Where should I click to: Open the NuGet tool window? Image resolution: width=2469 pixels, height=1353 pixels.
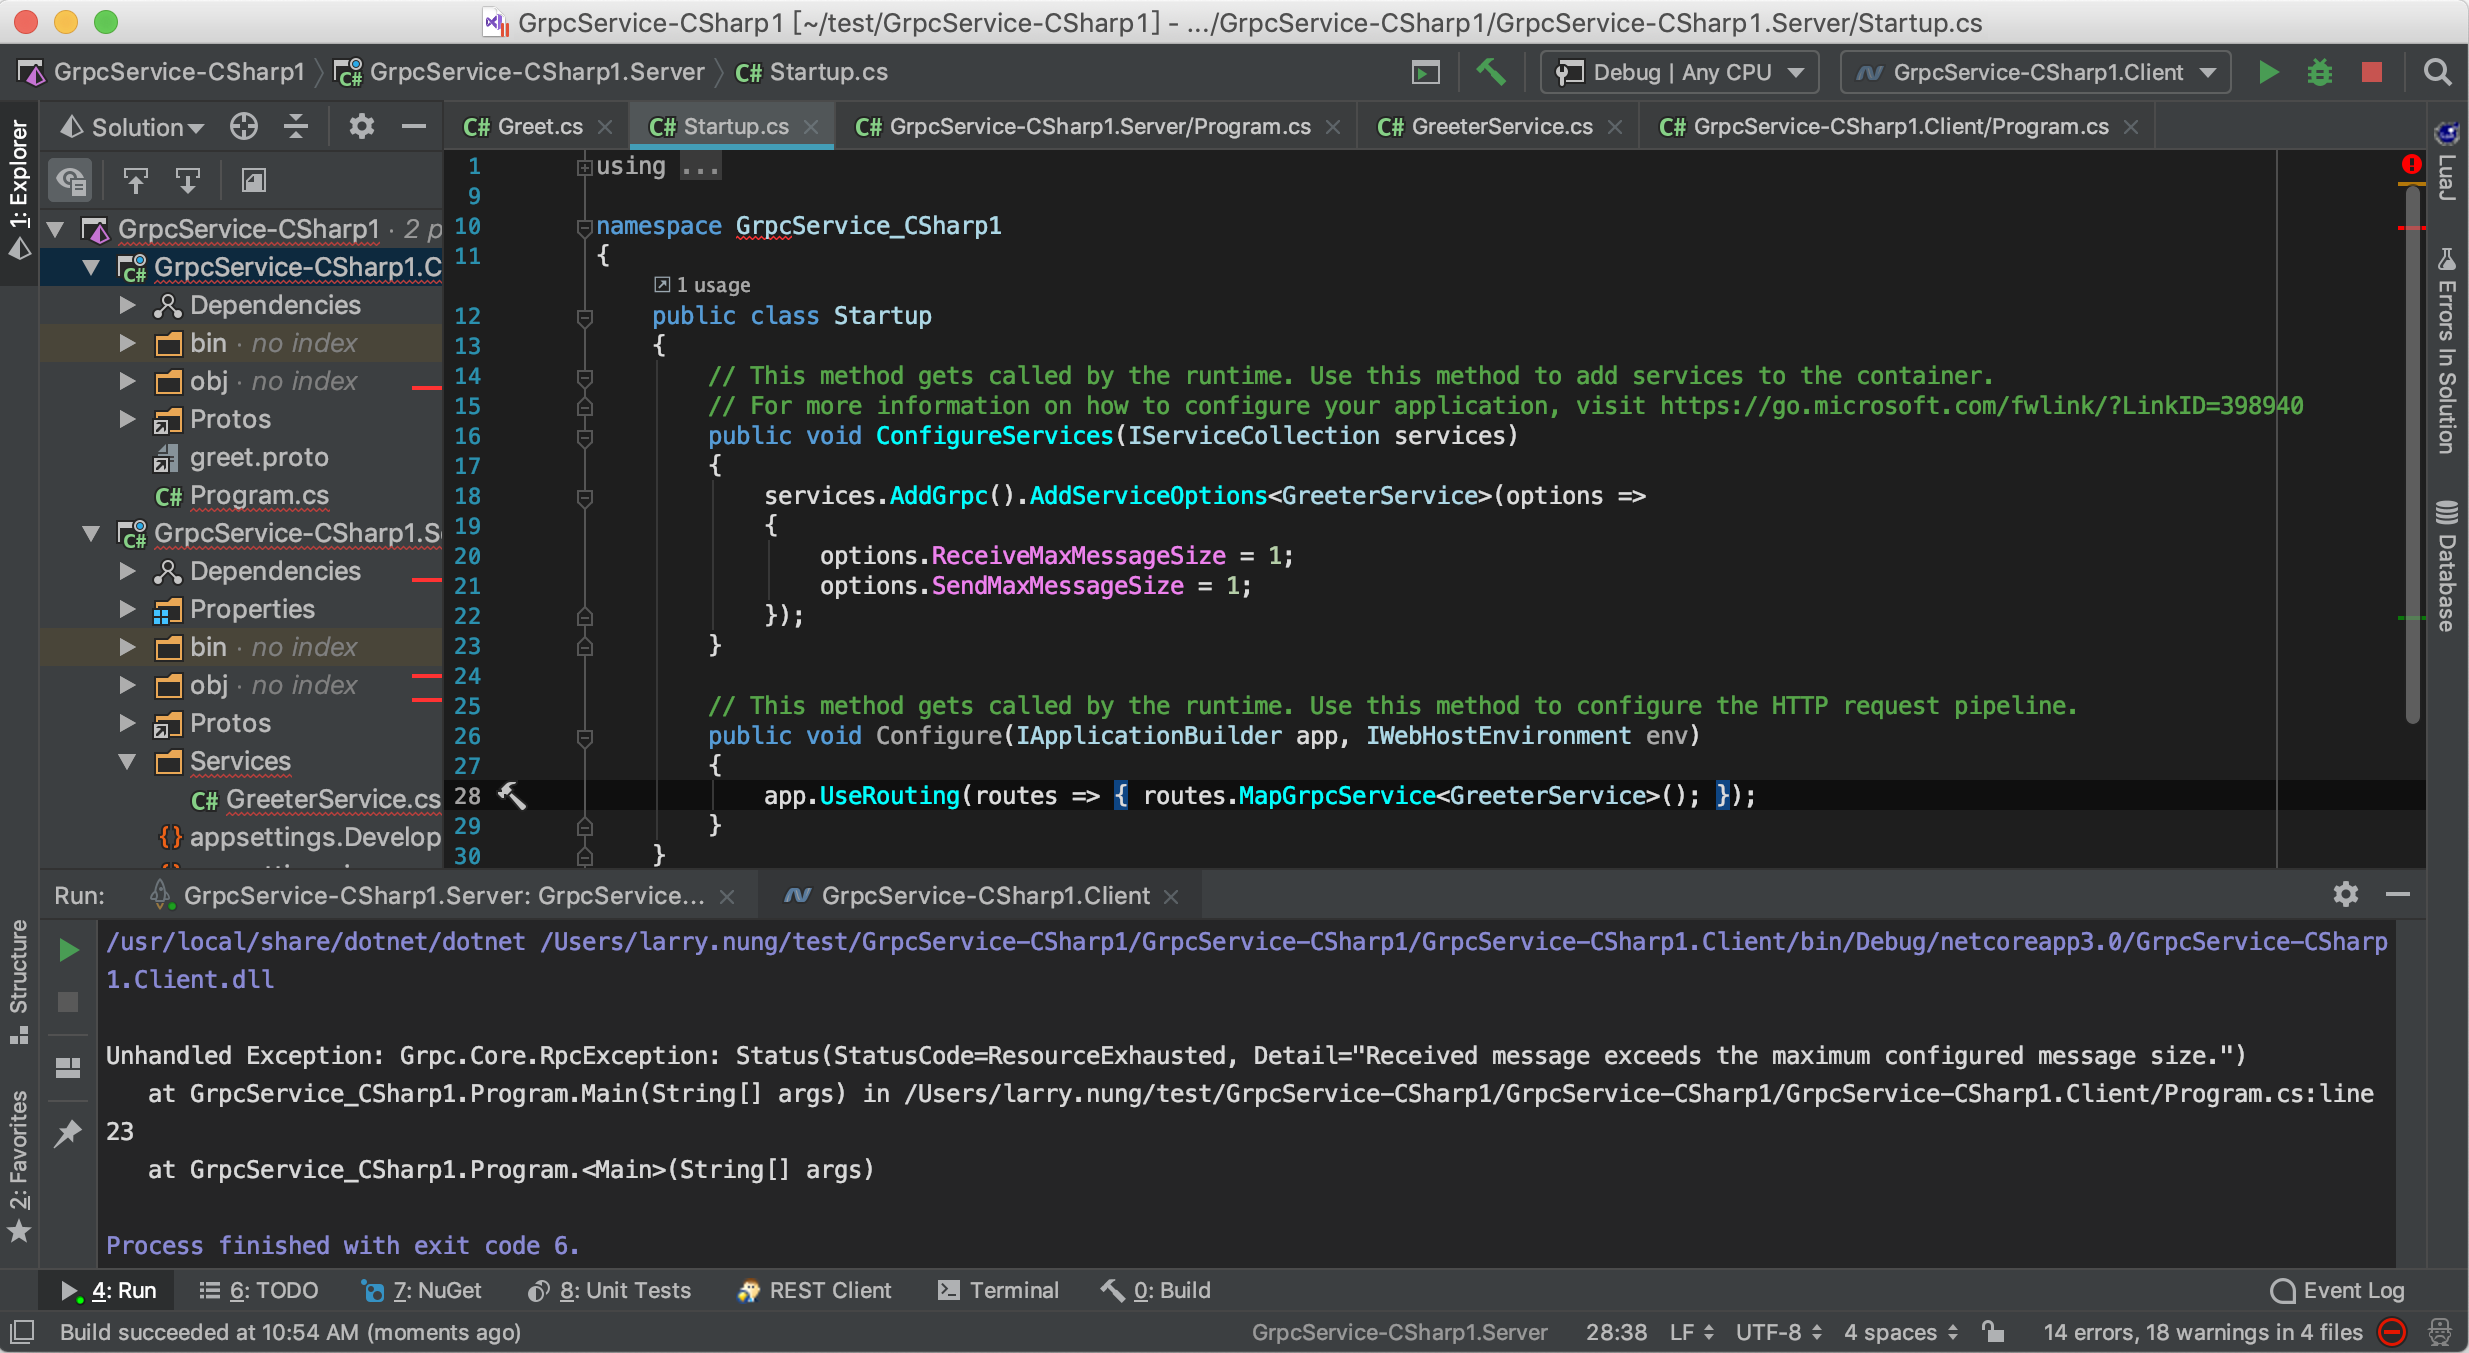click(421, 1291)
